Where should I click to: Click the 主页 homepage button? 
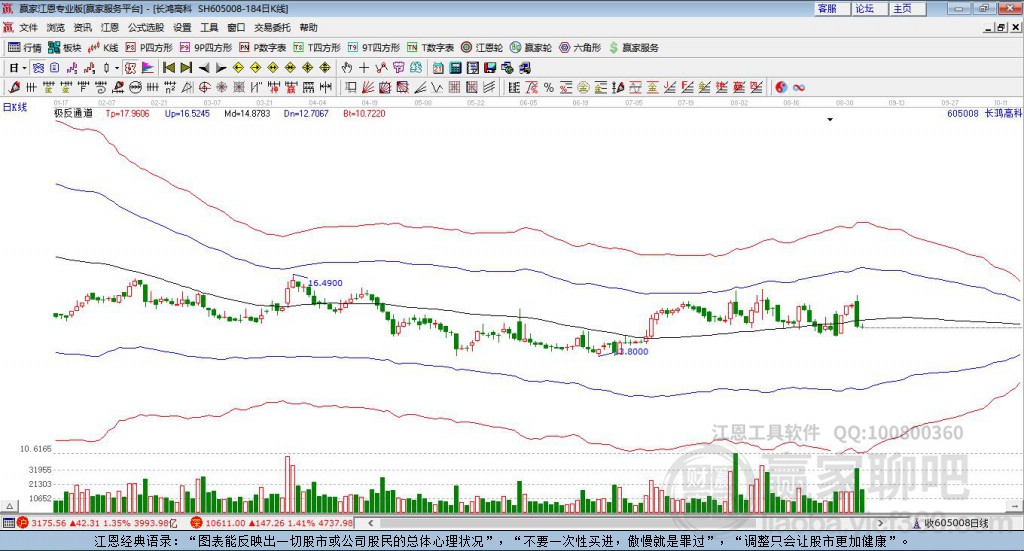(907, 8)
